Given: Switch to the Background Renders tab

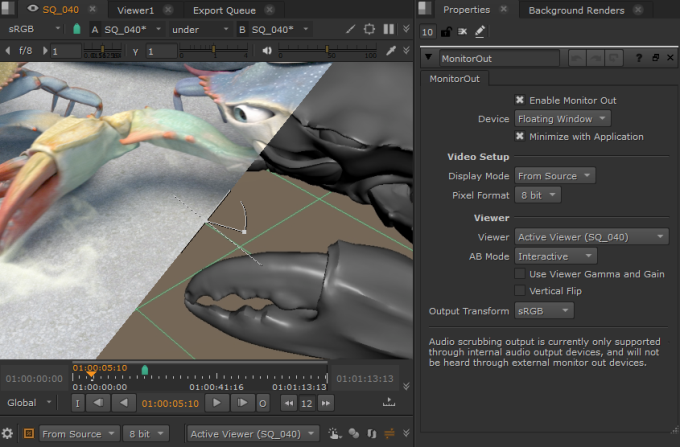Looking at the screenshot, I should pyautogui.click(x=576, y=10).
